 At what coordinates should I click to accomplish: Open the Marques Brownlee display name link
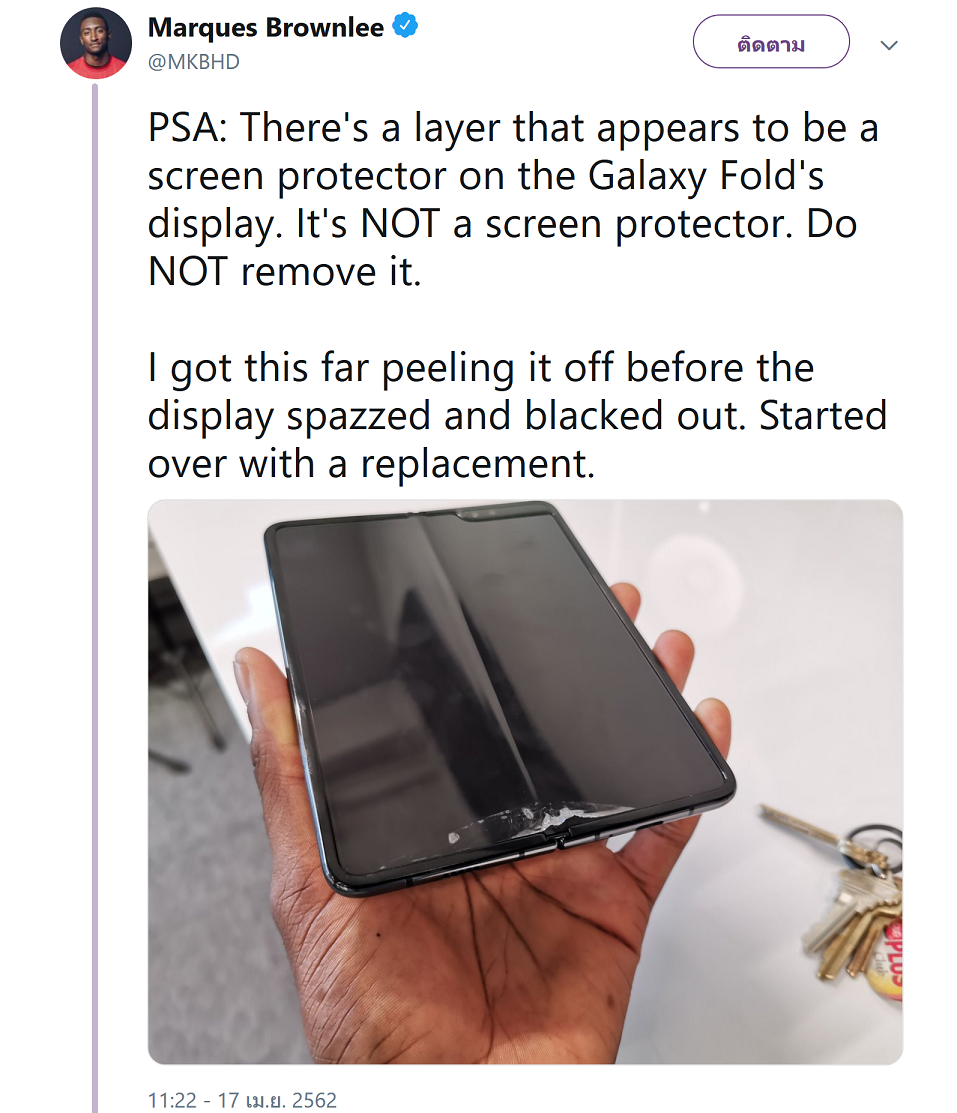[266, 27]
